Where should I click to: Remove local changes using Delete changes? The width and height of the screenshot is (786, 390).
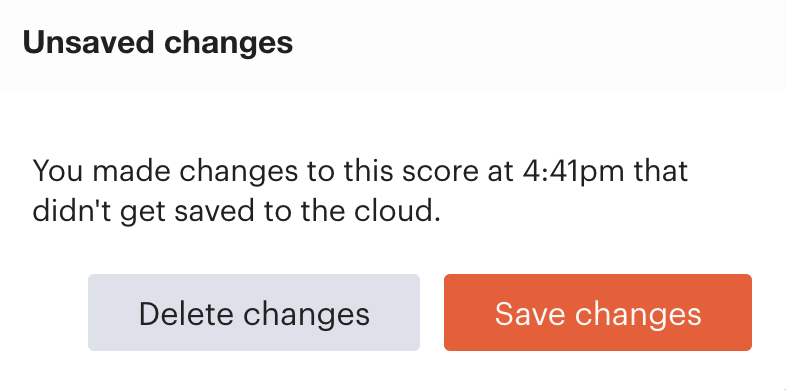click(254, 312)
